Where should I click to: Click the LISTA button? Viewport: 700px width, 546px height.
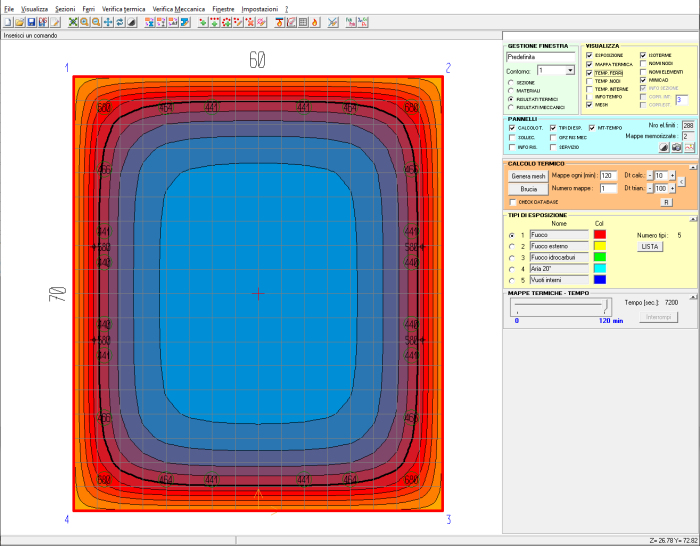pos(650,246)
